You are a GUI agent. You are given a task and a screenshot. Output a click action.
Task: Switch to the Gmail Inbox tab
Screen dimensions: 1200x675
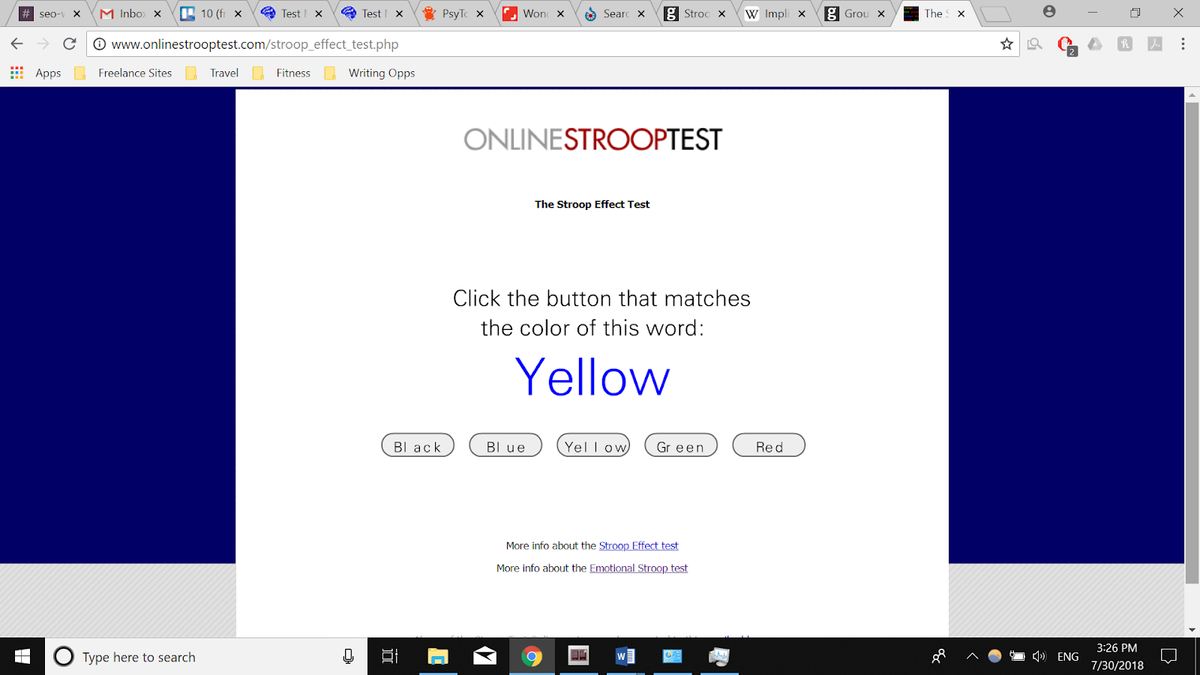coord(130,14)
